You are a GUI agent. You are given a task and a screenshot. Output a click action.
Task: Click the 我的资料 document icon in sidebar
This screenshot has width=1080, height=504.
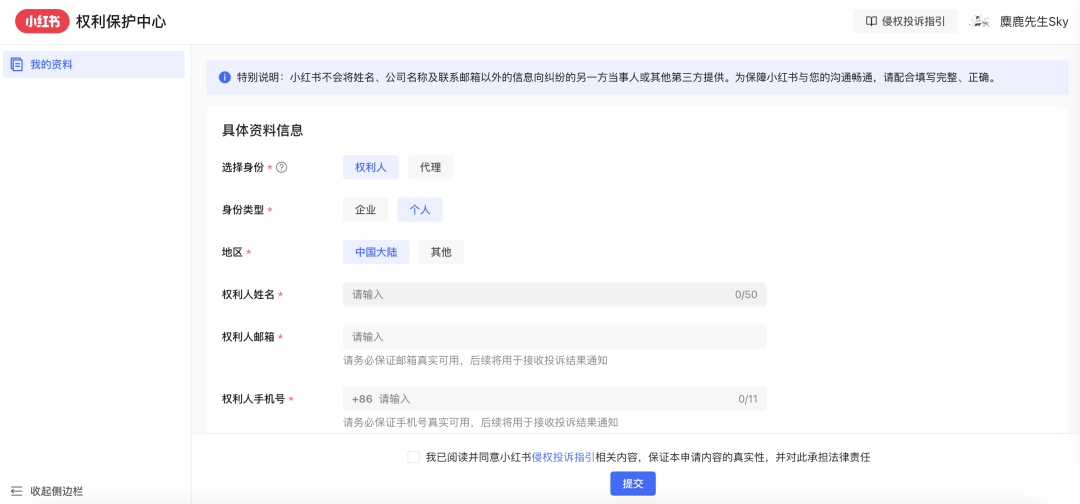point(16,65)
